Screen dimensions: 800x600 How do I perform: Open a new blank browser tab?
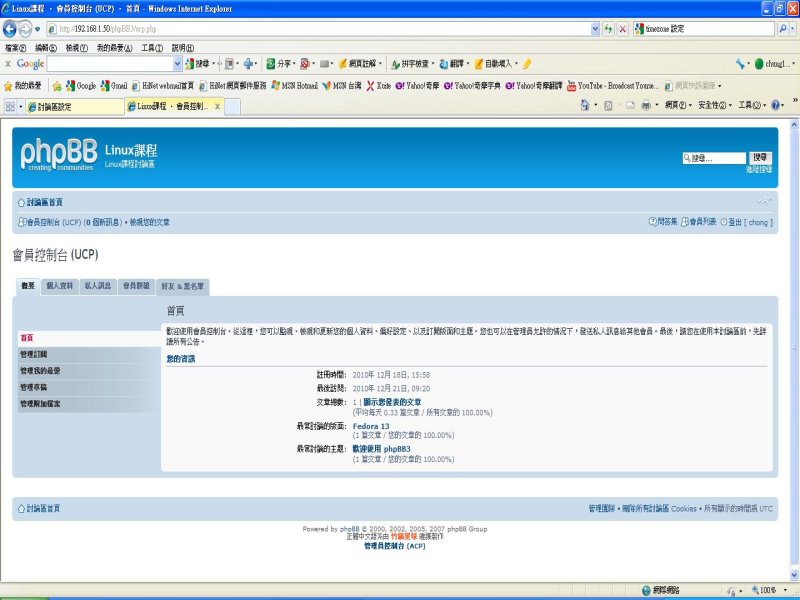pos(232,107)
